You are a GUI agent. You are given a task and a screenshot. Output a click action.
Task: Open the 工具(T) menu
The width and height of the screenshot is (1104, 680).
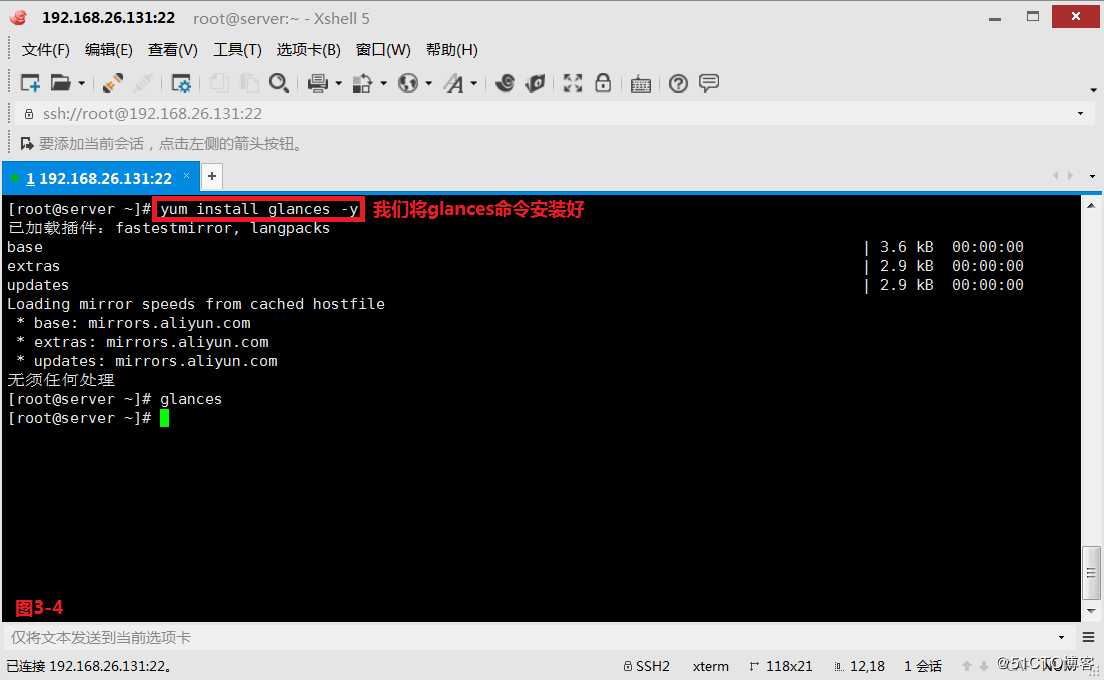coord(237,49)
